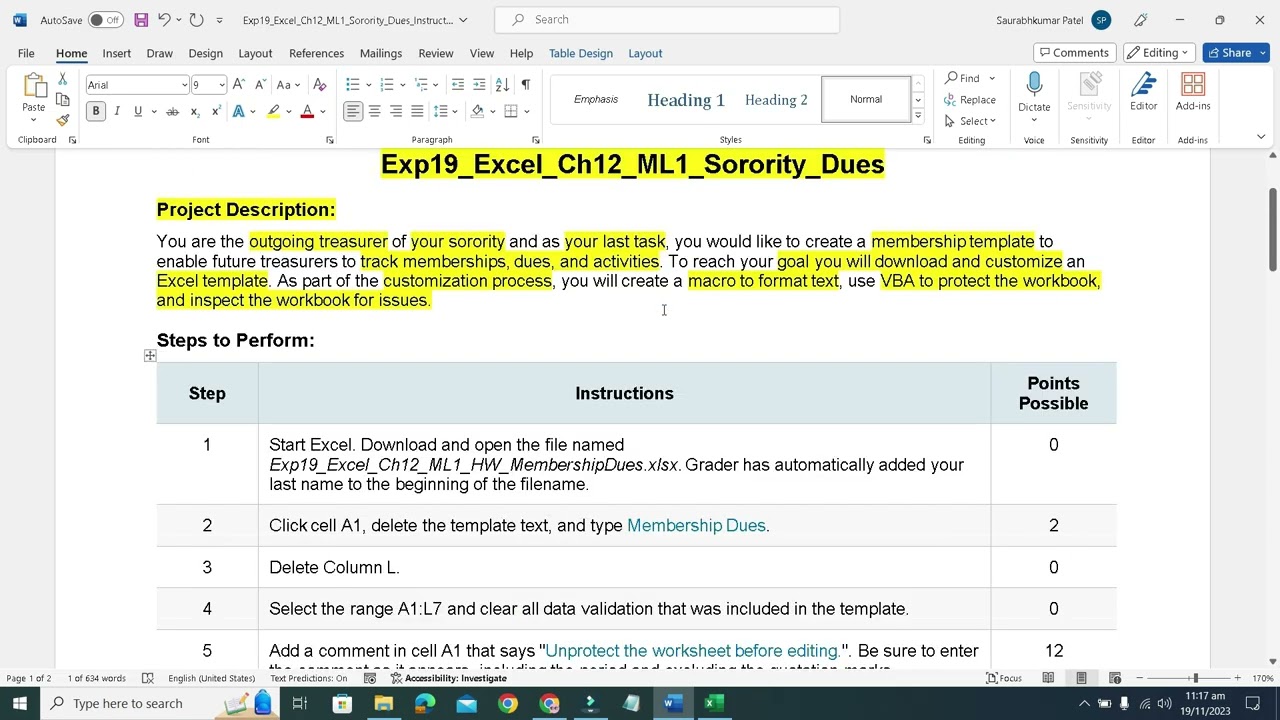Activate the Format Painter brush

point(62,120)
